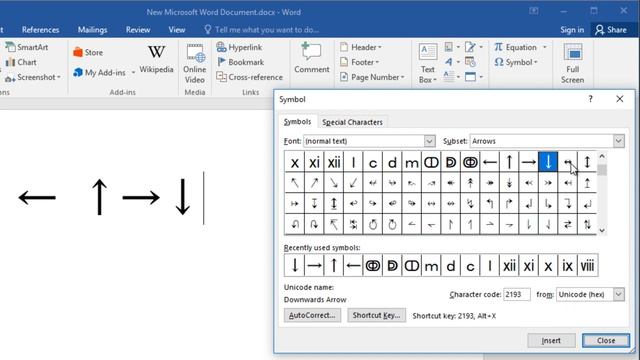Pick the south west arrow symbol
Image resolution: width=640 pixels, height=360 pixels.
click(353, 182)
